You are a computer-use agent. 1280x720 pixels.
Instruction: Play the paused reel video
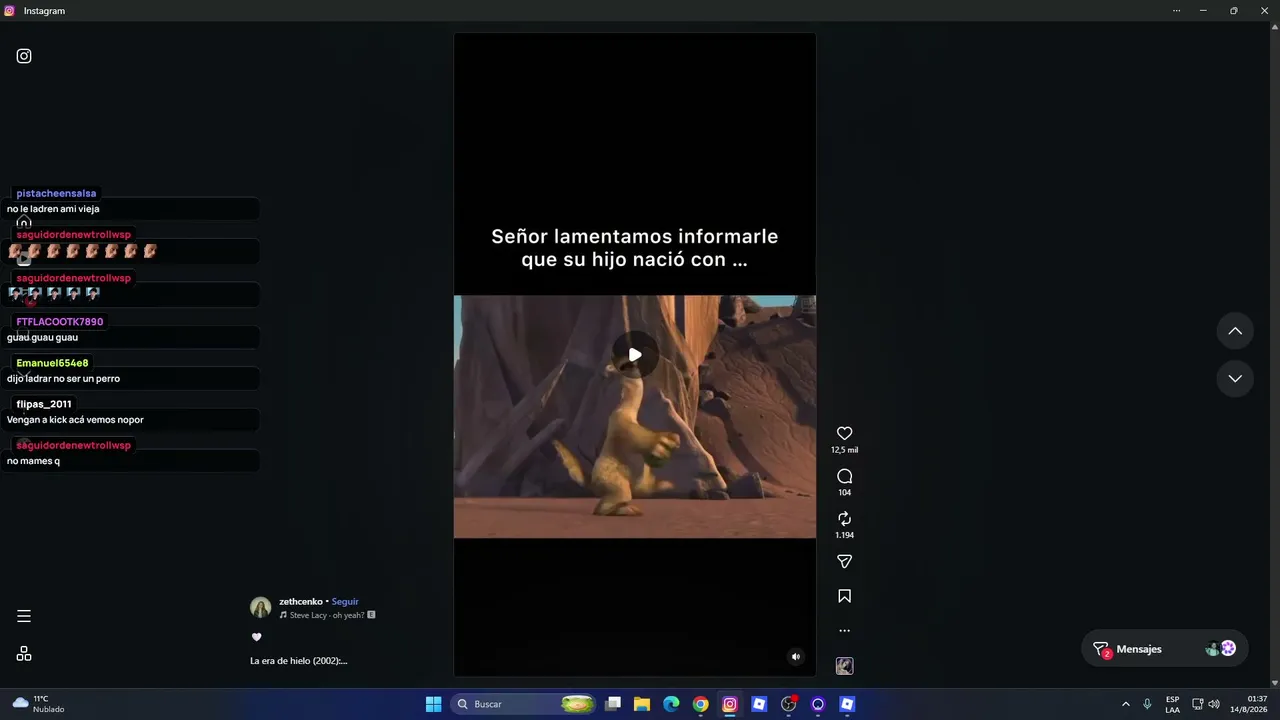[635, 355]
